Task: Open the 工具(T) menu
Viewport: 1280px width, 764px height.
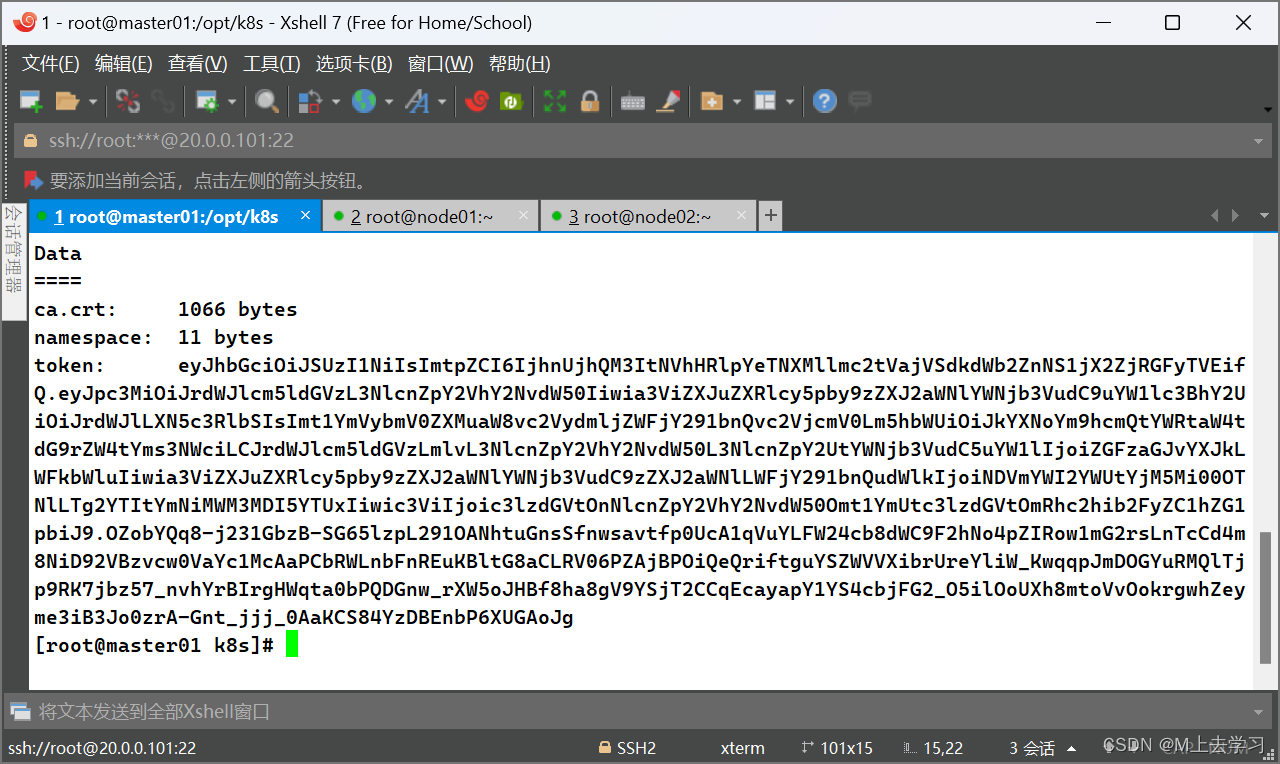Action: click(x=272, y=64)
